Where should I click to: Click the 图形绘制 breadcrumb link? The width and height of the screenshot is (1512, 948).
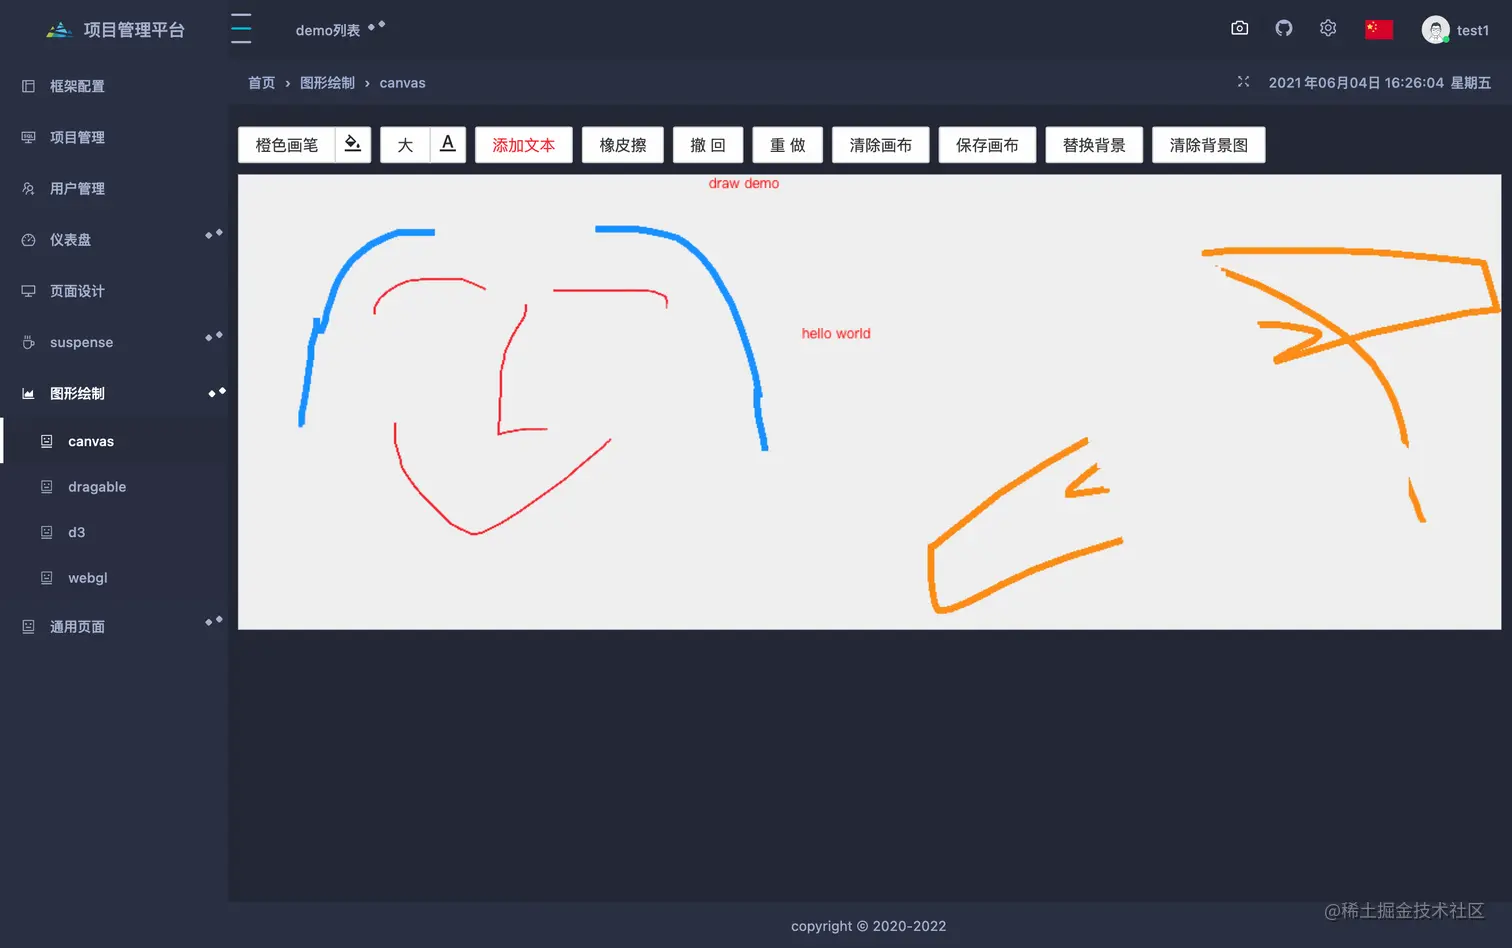coord(327,83)
